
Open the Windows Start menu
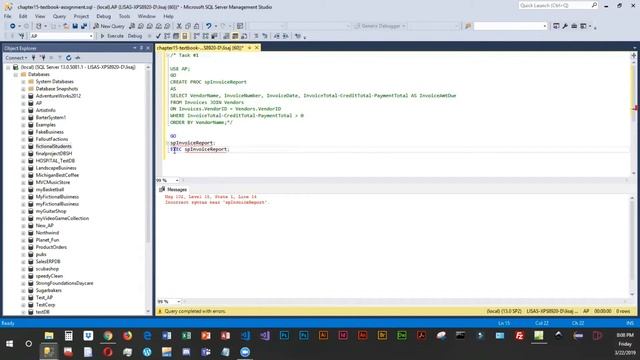click(9, 344)
